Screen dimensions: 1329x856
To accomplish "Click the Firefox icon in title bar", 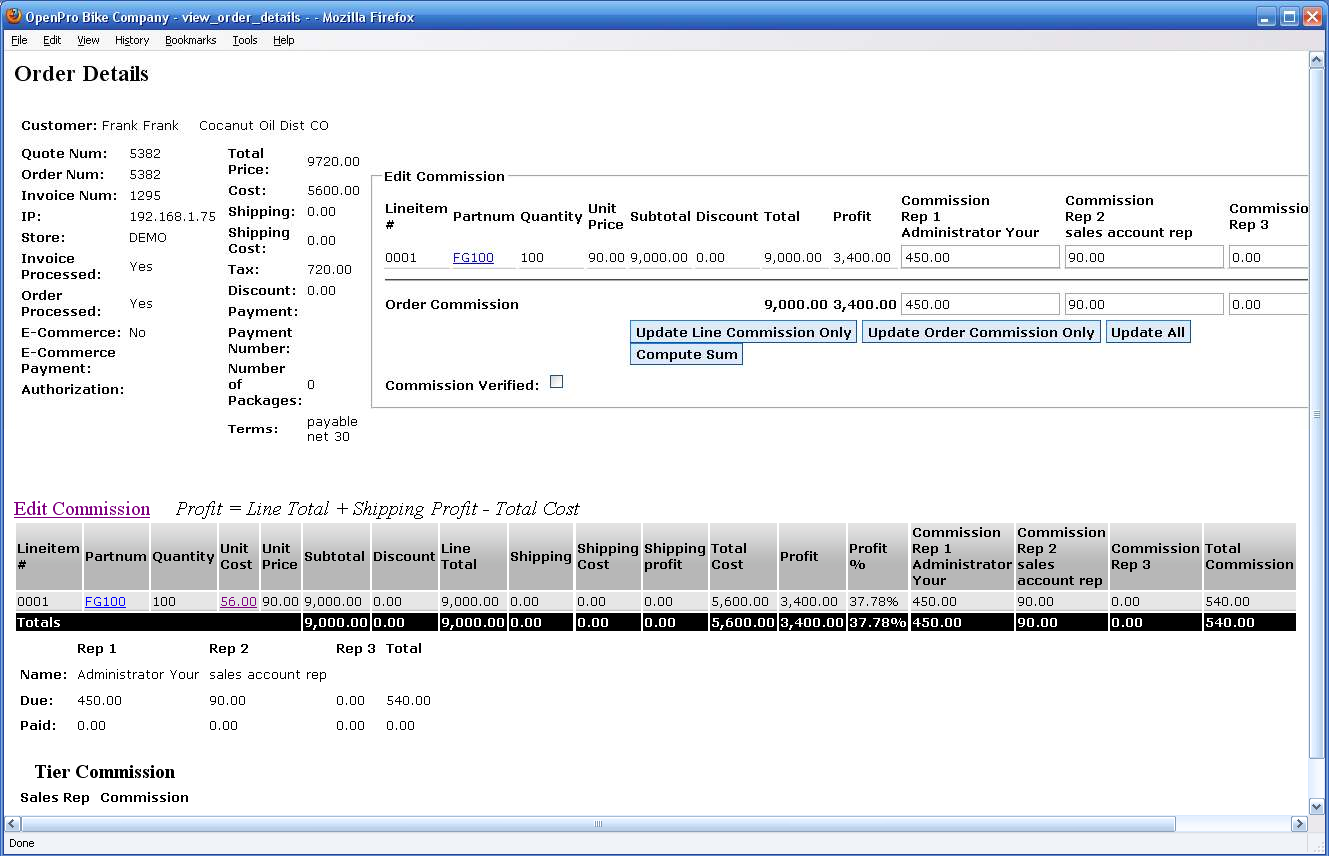I will click(x=14, y=17).
